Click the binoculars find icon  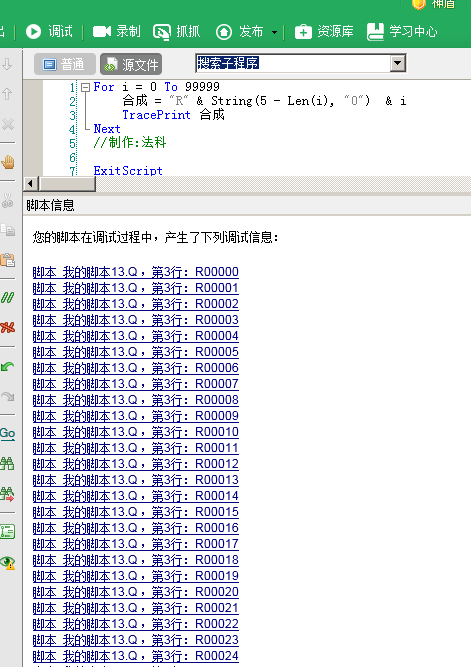pyautogui.click(x=8, y=463)
